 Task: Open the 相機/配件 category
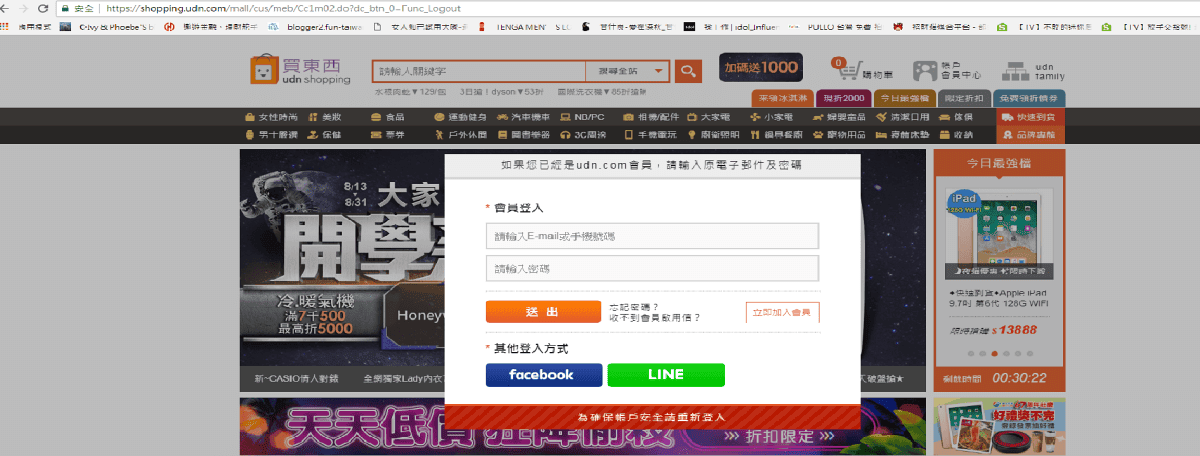point(651,117)
